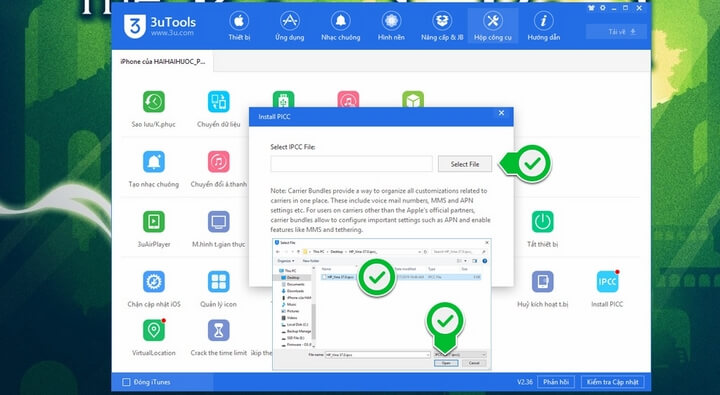The width and height of the screenshot is (720, 395).
Task: Open the Nâng cấp & JB section
Action: (442, 27)
